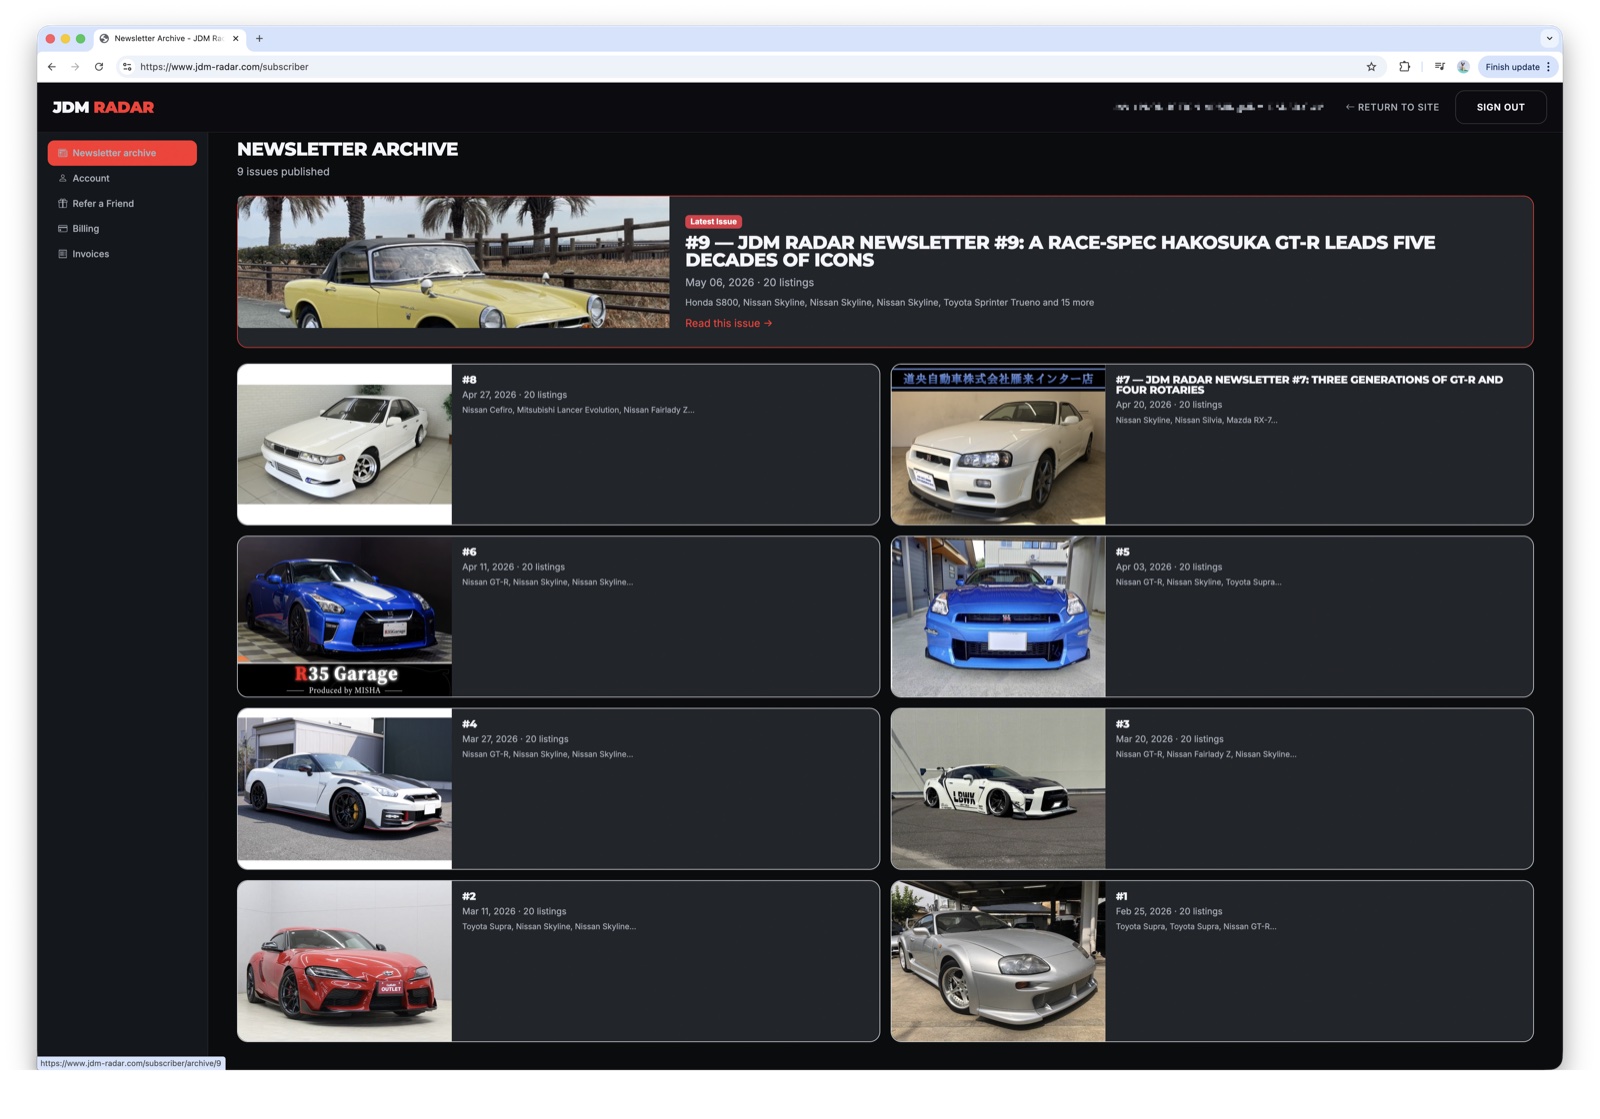Click '9 issues published' text

tap(283, 172)
